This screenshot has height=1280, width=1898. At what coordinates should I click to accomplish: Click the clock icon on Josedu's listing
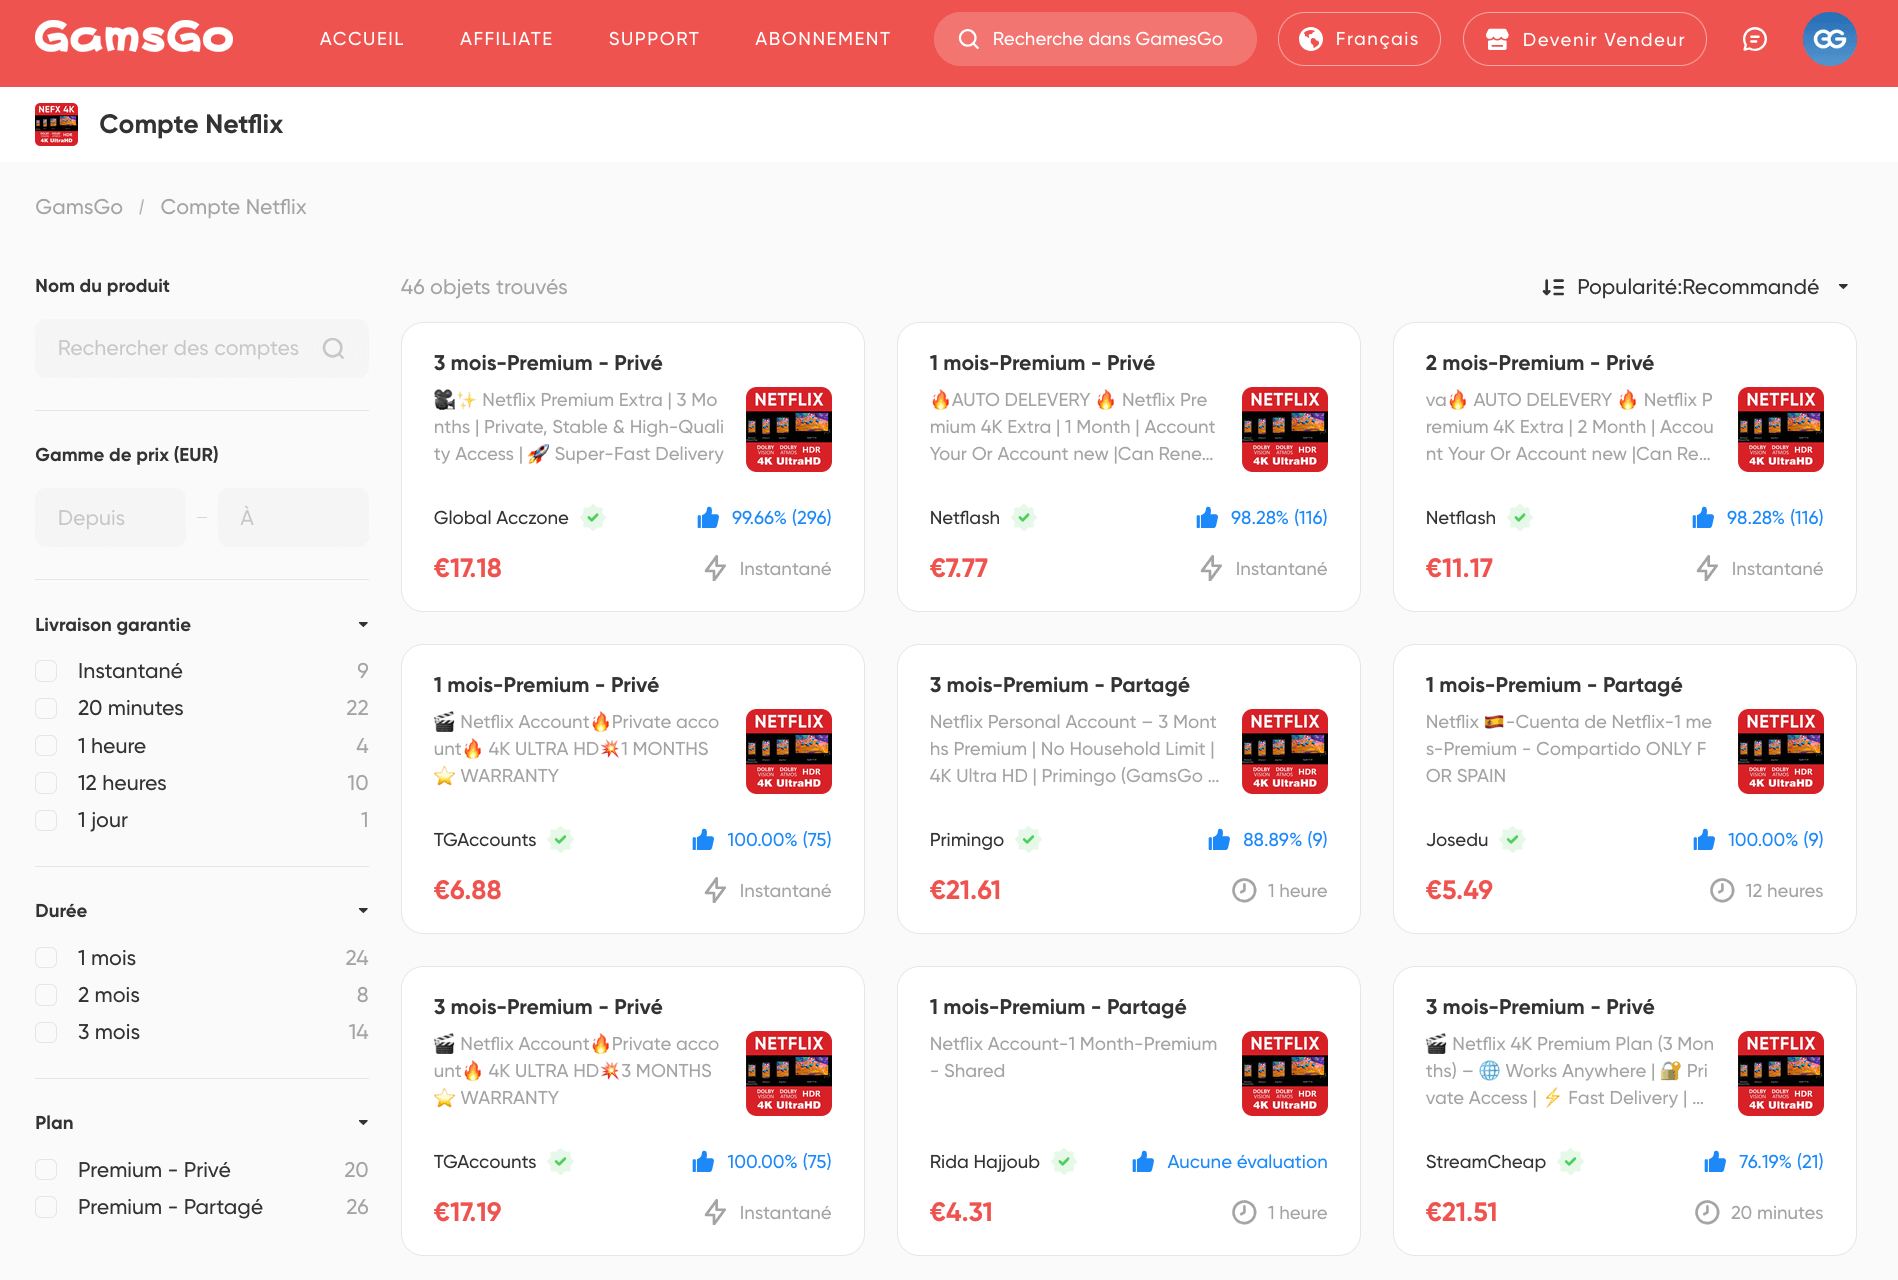click(x=1720, y=890)
